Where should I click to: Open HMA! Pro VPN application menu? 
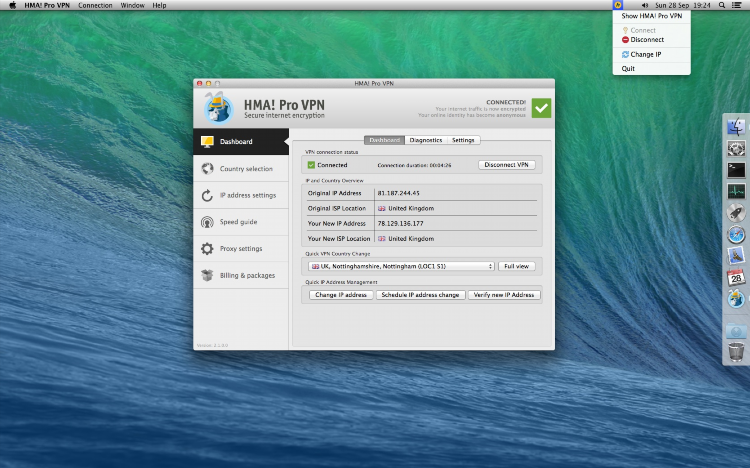pos(47,5)
